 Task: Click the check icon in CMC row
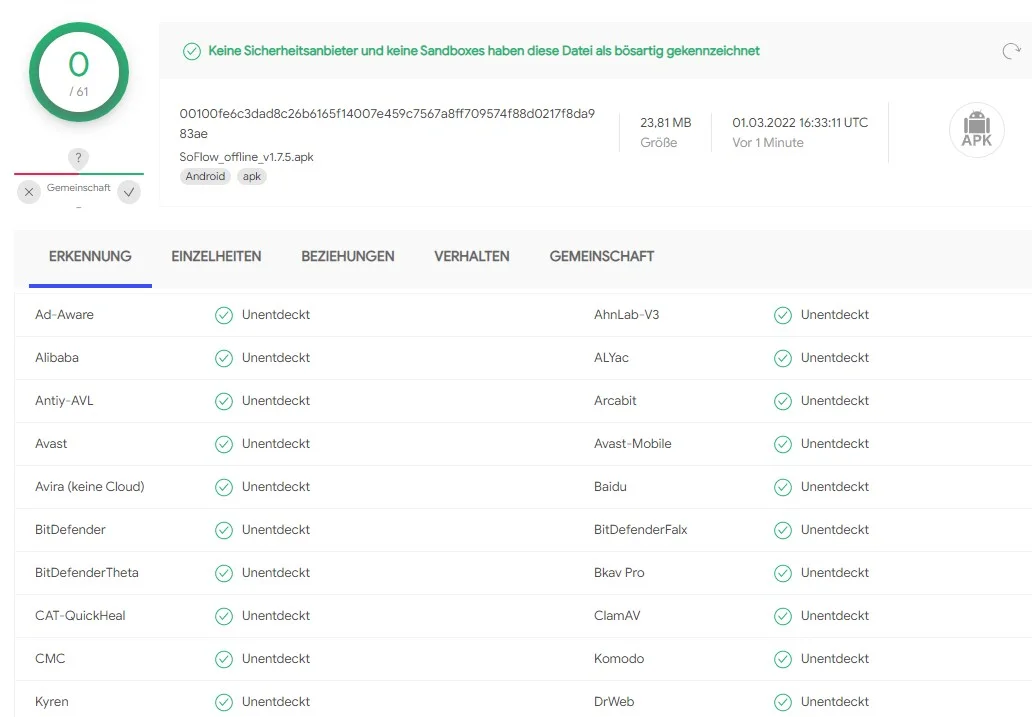224,659
